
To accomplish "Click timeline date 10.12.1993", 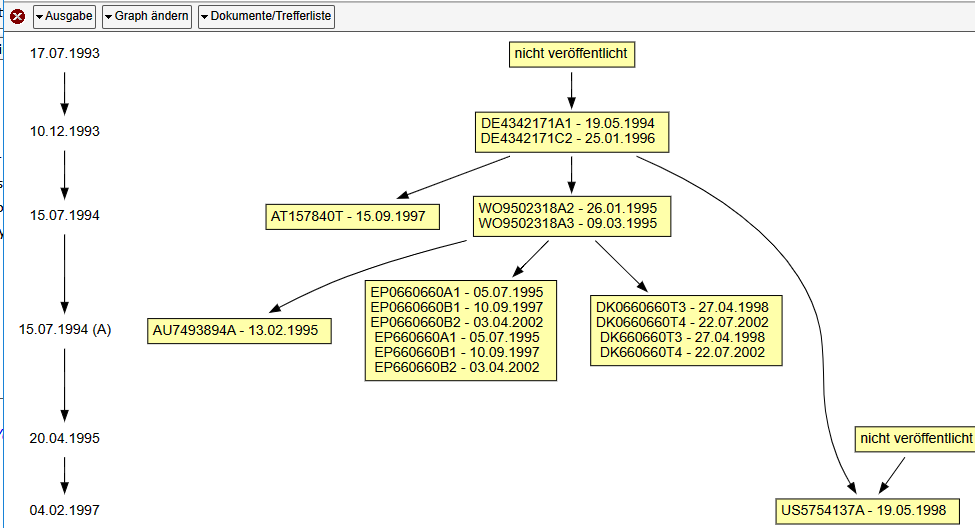I will [65, 131].
